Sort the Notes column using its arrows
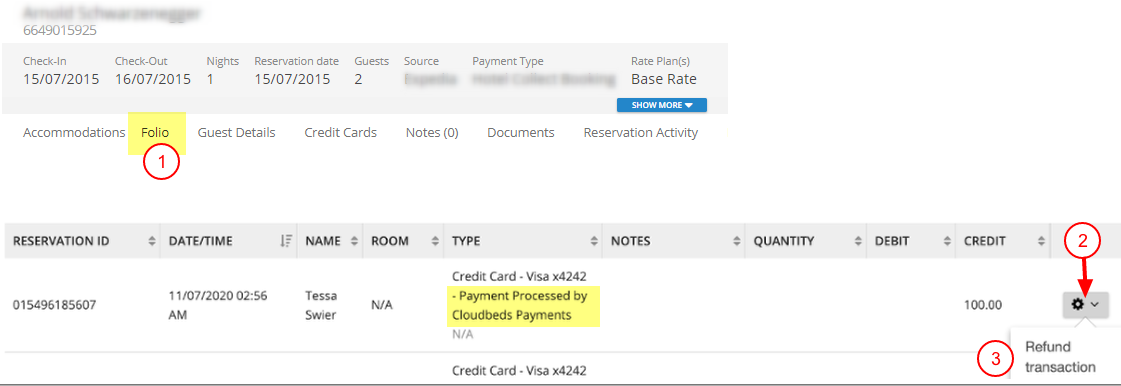The image size is (1121, 386). (x=734, y=242)
